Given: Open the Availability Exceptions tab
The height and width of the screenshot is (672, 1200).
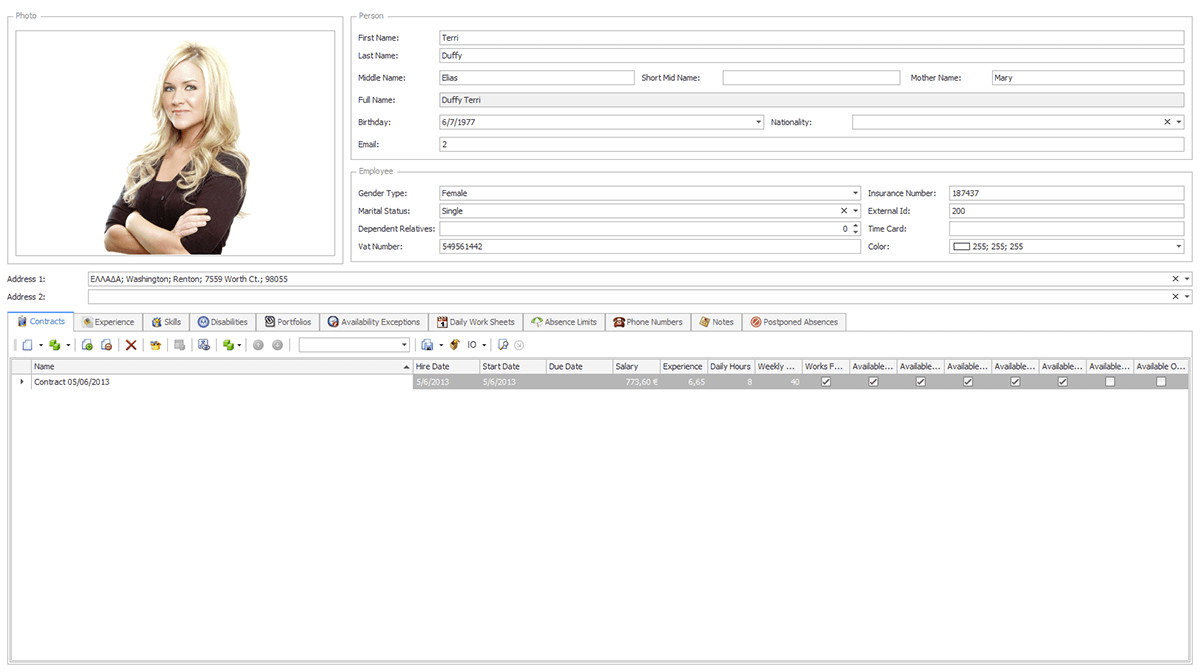Looking at the screenshot, I should point(374,322).
